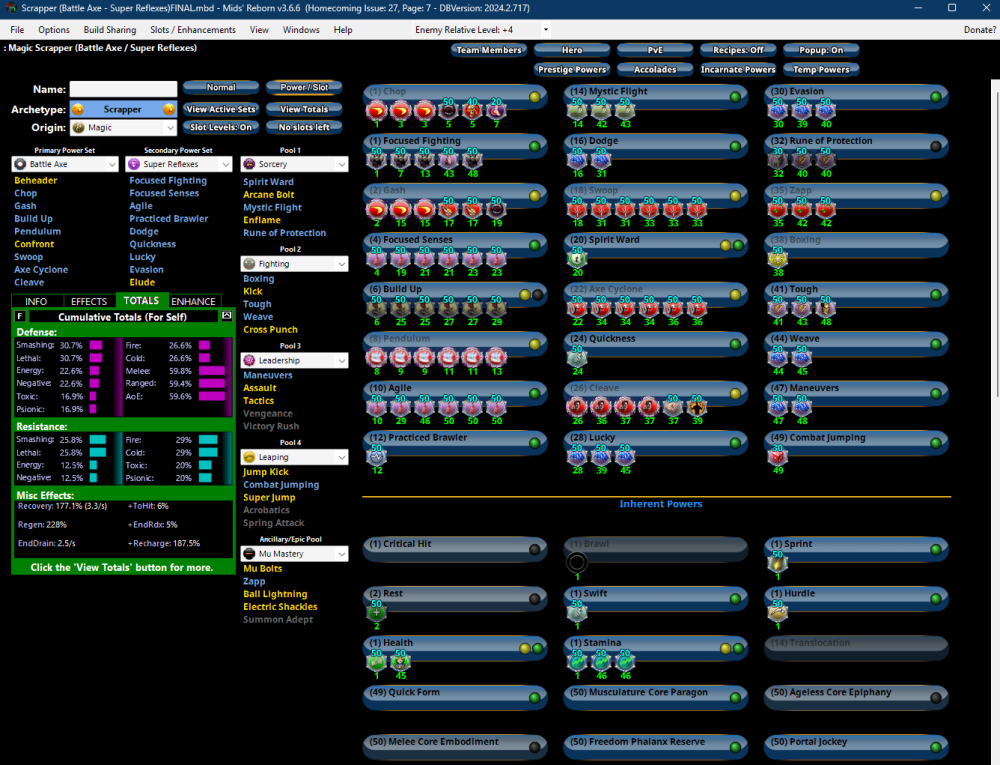Click the single enhancement slot in Practiced Brawler
Image resolution: width=1000 pixels, height=765 pixels.
[x=377, y=456]
